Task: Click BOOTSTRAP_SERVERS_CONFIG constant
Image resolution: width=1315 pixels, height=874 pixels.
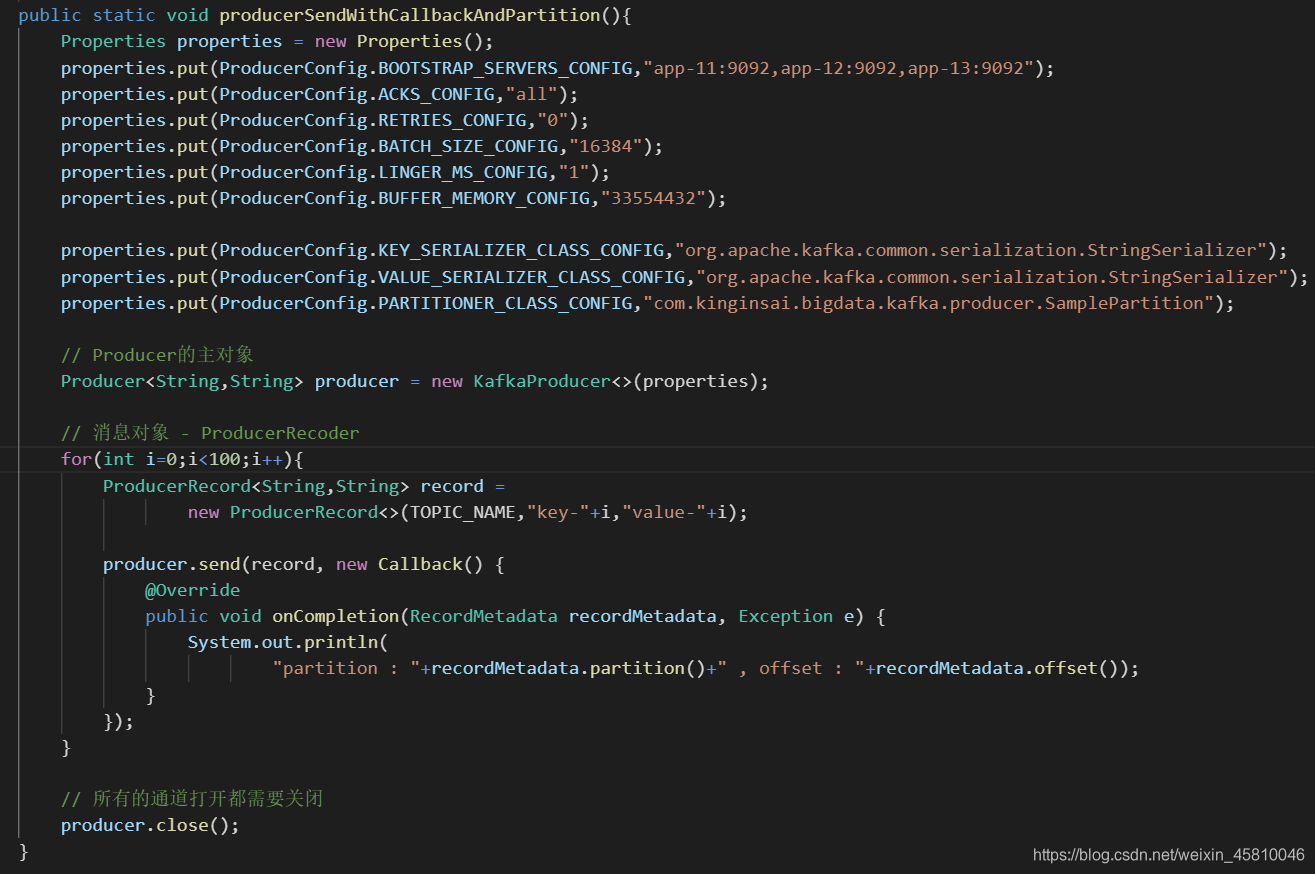Action: click(505, 68)
